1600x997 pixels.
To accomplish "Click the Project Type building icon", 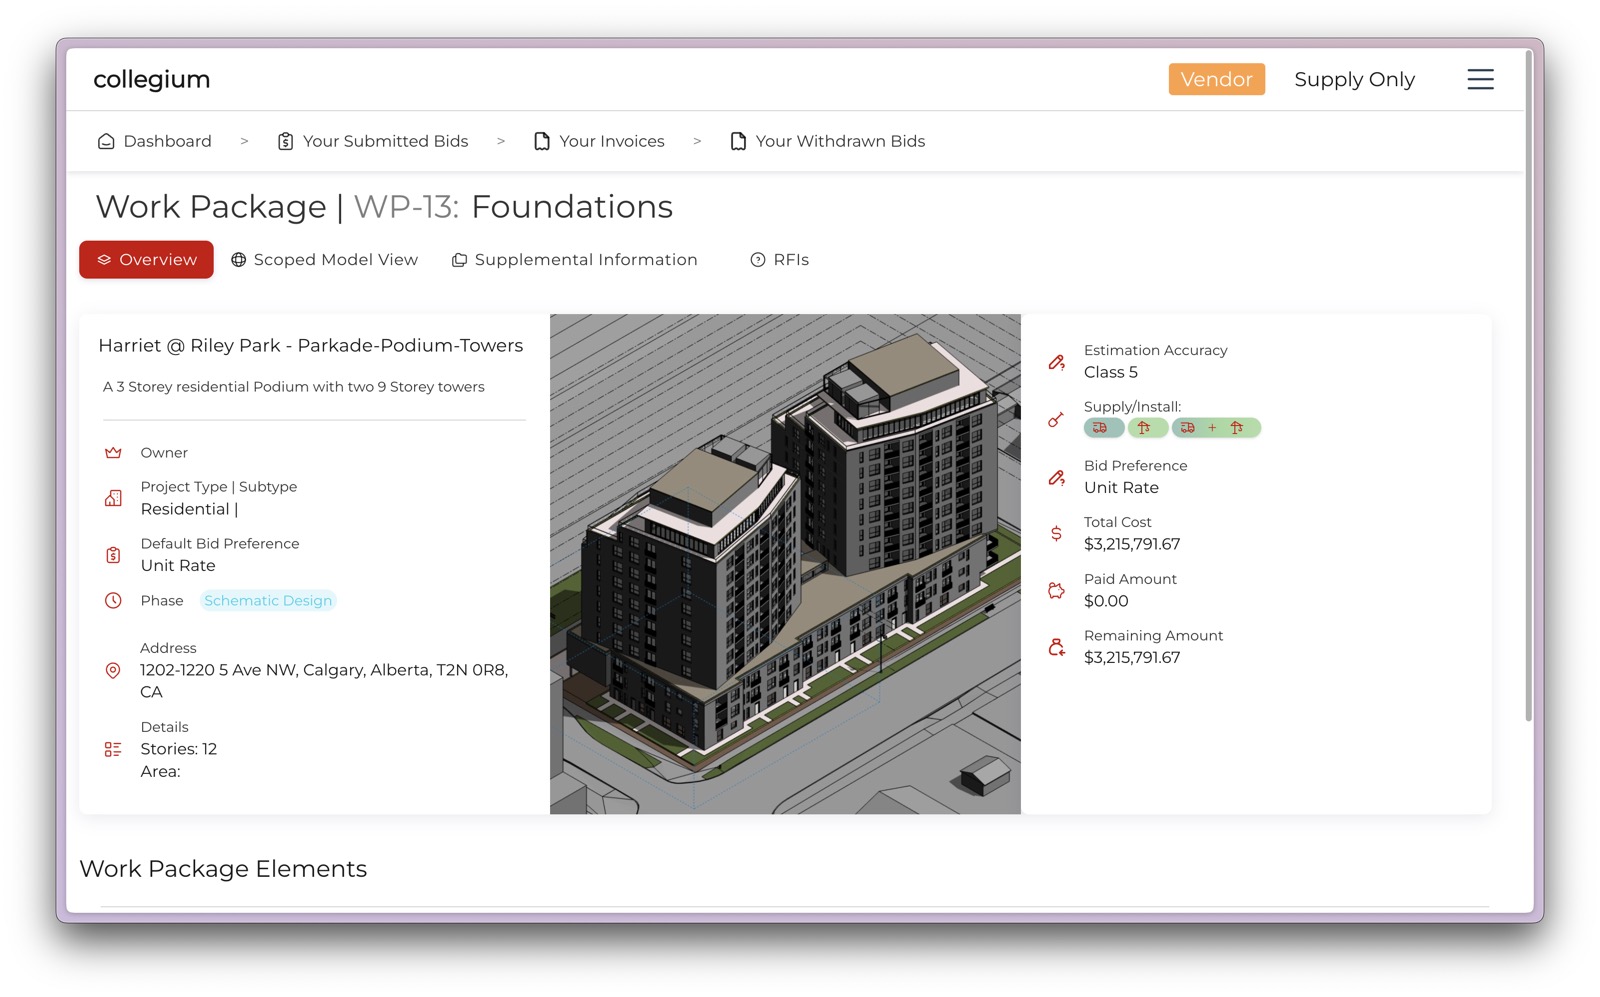I will coord(113,498).
